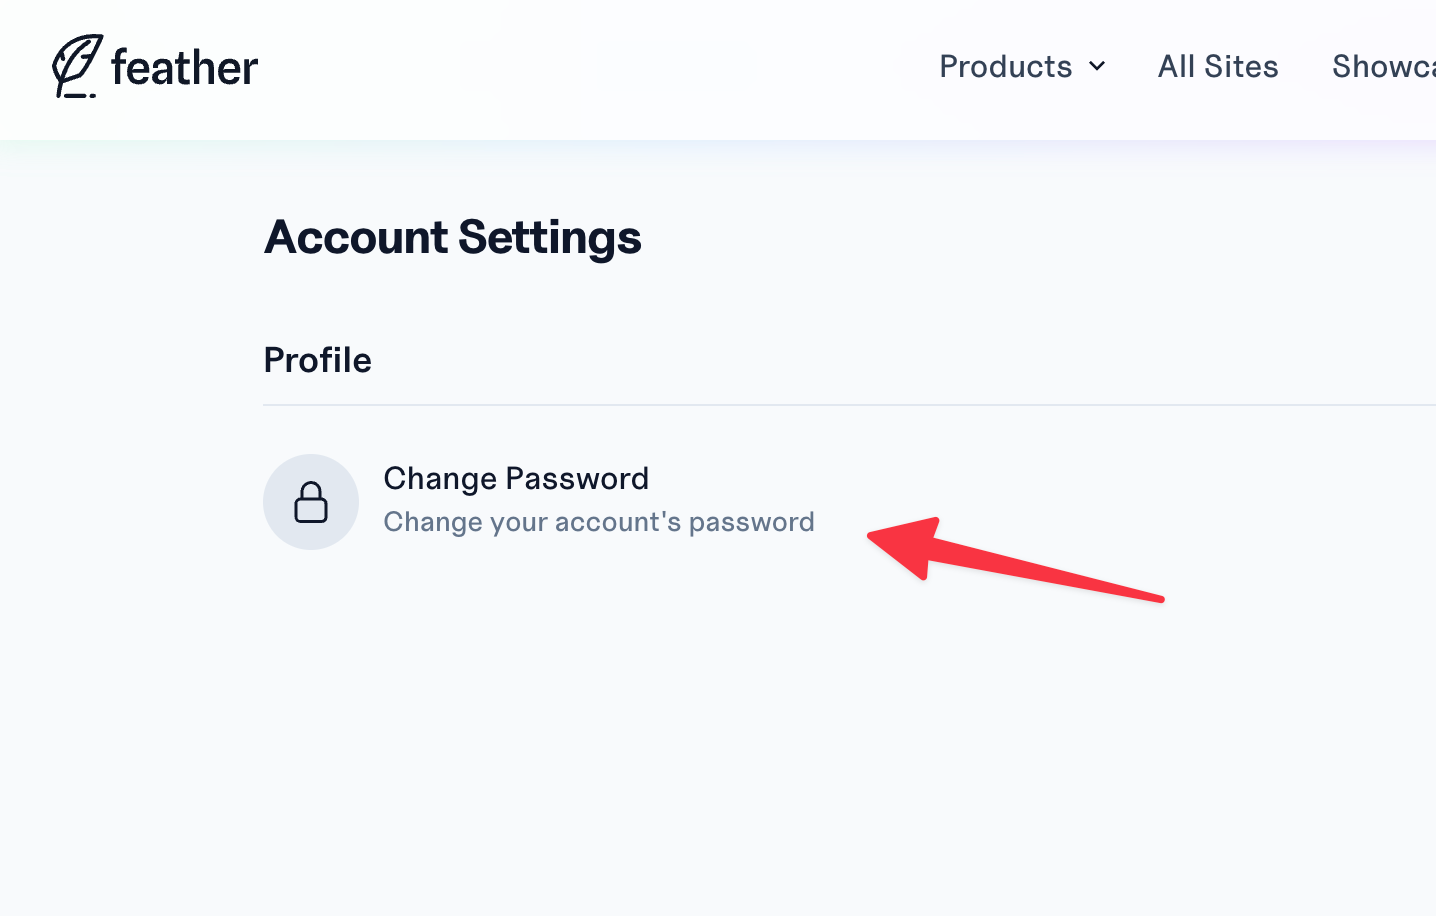Go to All Sites
The width and height of the screenshot is (1436, 916).
[1217, 67]
